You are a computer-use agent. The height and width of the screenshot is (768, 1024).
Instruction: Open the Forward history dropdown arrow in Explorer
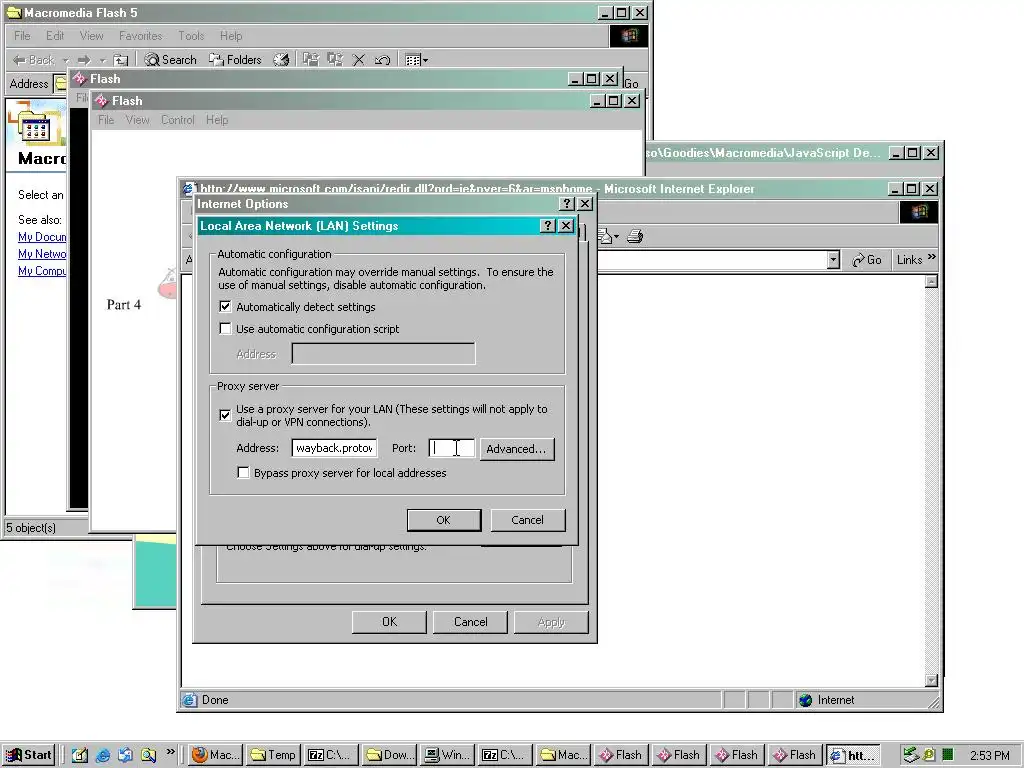pyautogui.click(x=103, y=60)
